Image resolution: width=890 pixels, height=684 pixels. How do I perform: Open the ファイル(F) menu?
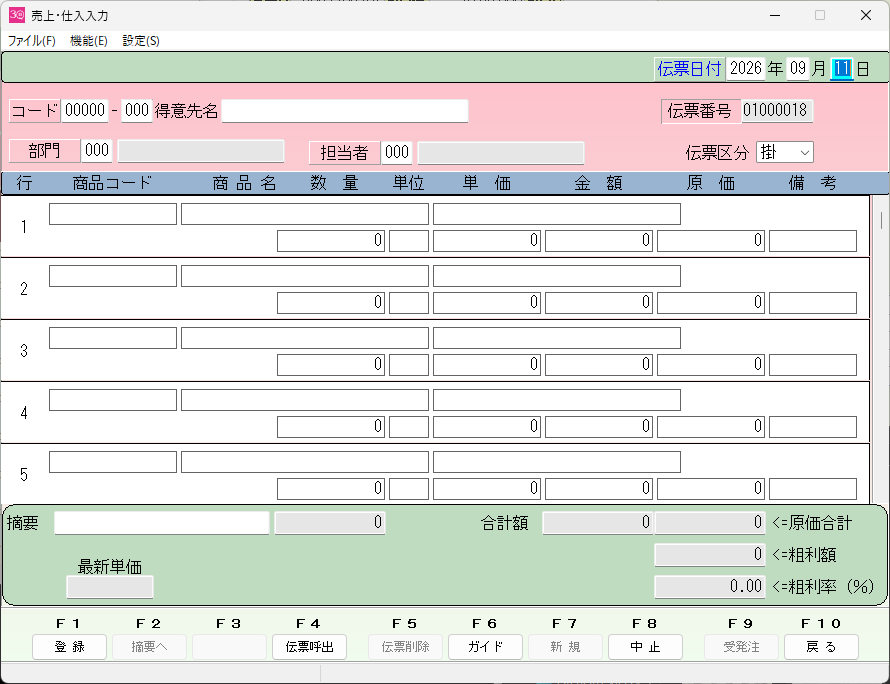click(32, 41)
